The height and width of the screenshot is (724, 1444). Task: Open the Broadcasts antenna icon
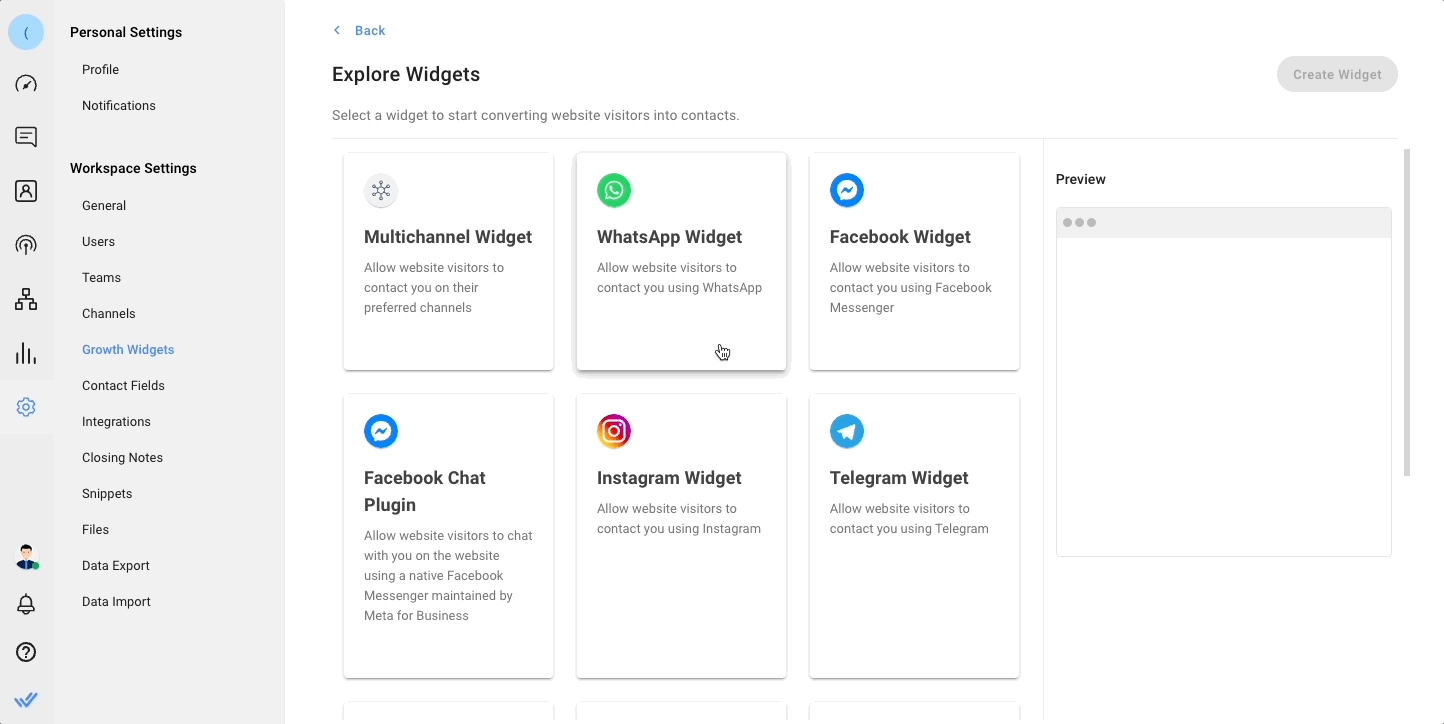click(26, 245)
